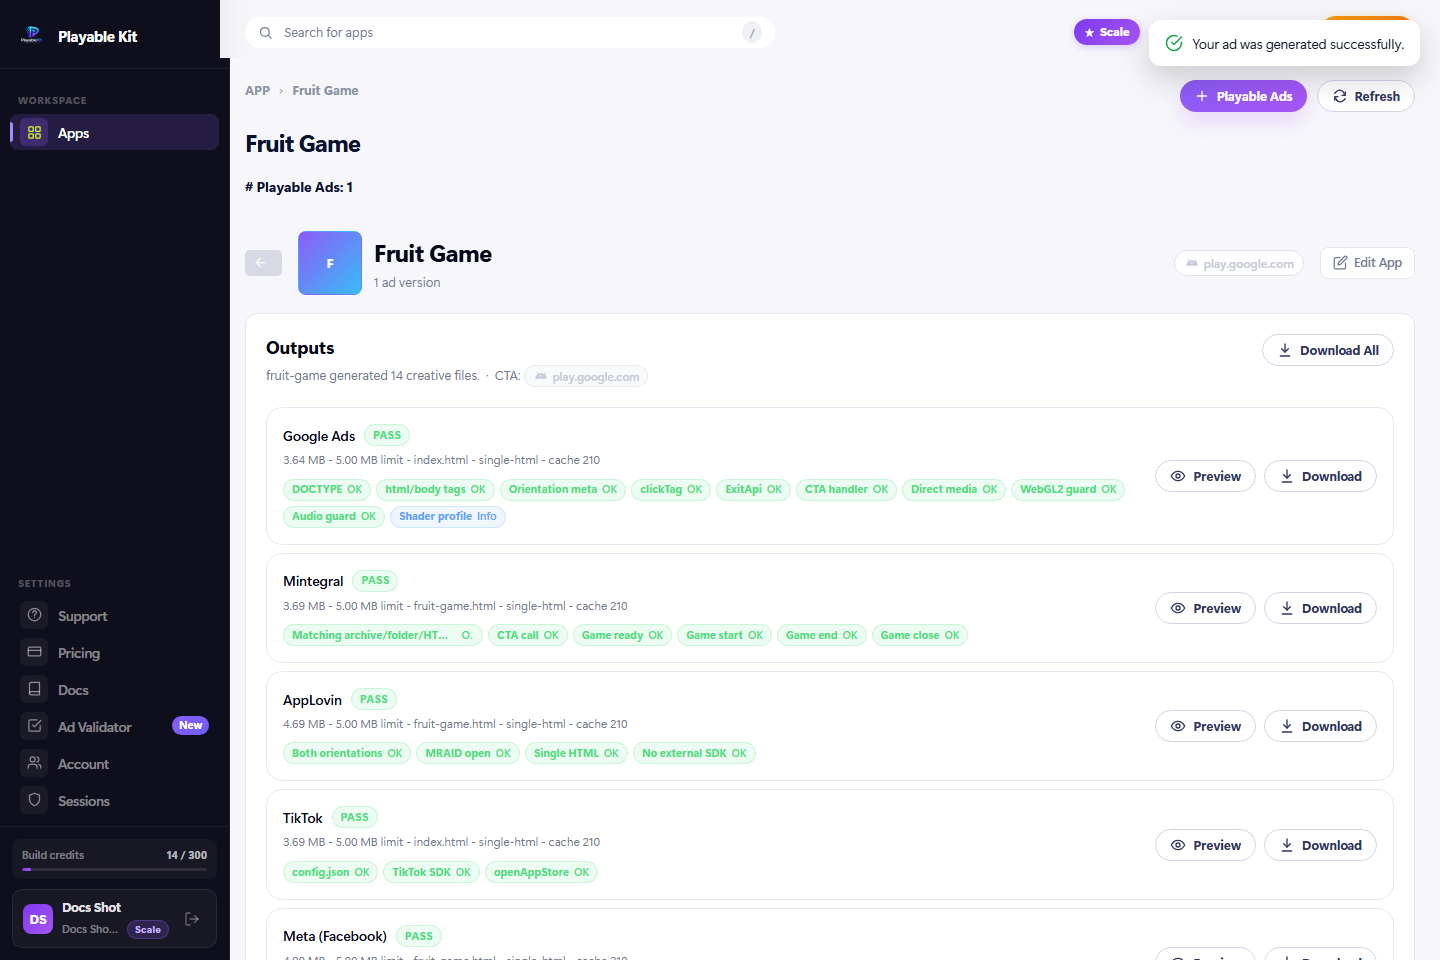Open the Docs menu item
The height and width of the screenshot is (960, 1440).
114,689
